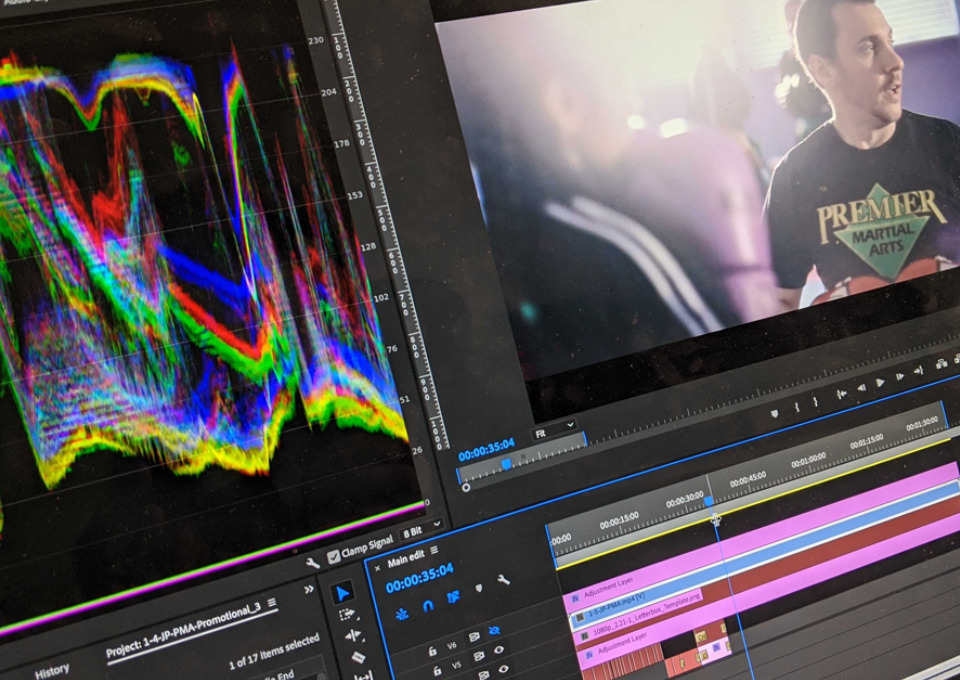
Task: Toggle Linked Selection in timeline
Action: (453, 597)
